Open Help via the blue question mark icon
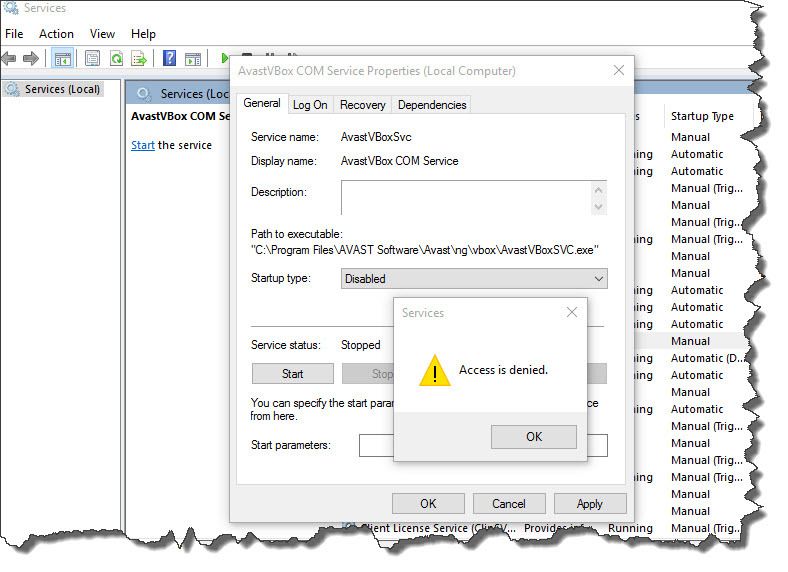This screenshot has width=788, height=572. 169,58
